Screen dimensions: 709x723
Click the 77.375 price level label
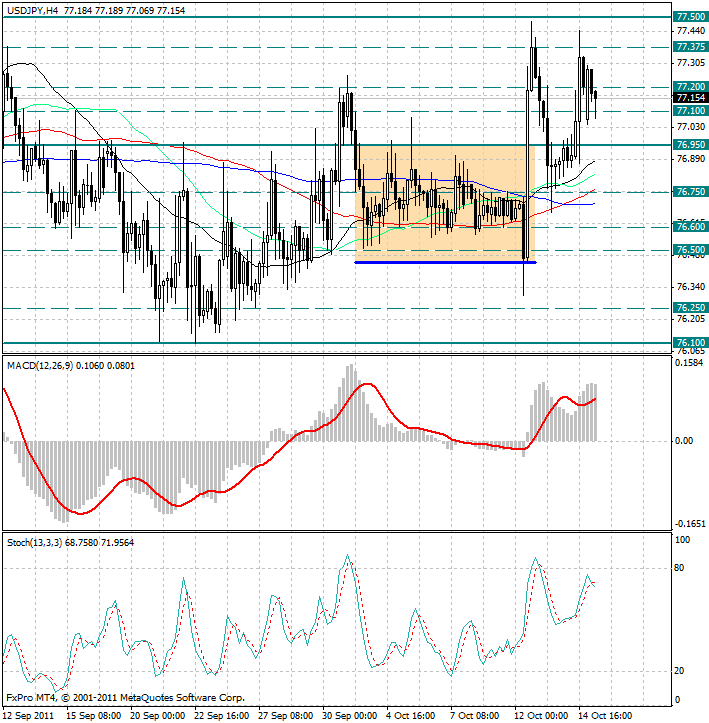point(690,46)
